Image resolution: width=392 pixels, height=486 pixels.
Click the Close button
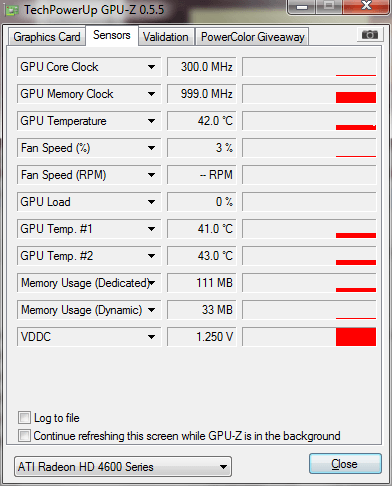(x=345, y=464)
